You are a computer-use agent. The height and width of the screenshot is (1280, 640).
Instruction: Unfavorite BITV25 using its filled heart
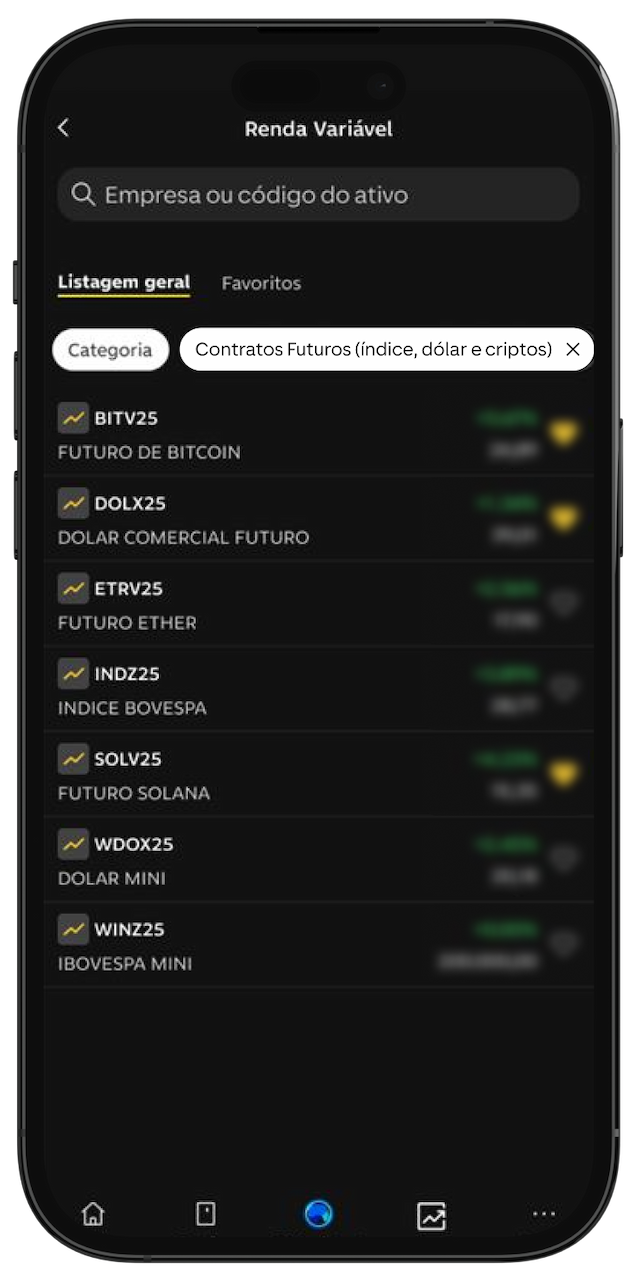click(x=563, y=433)
